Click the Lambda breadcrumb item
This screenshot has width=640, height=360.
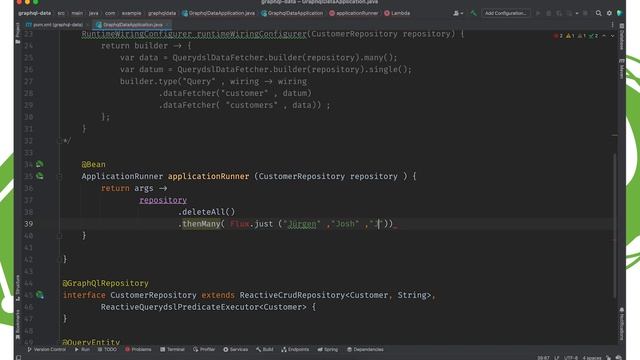coord(397,13)
